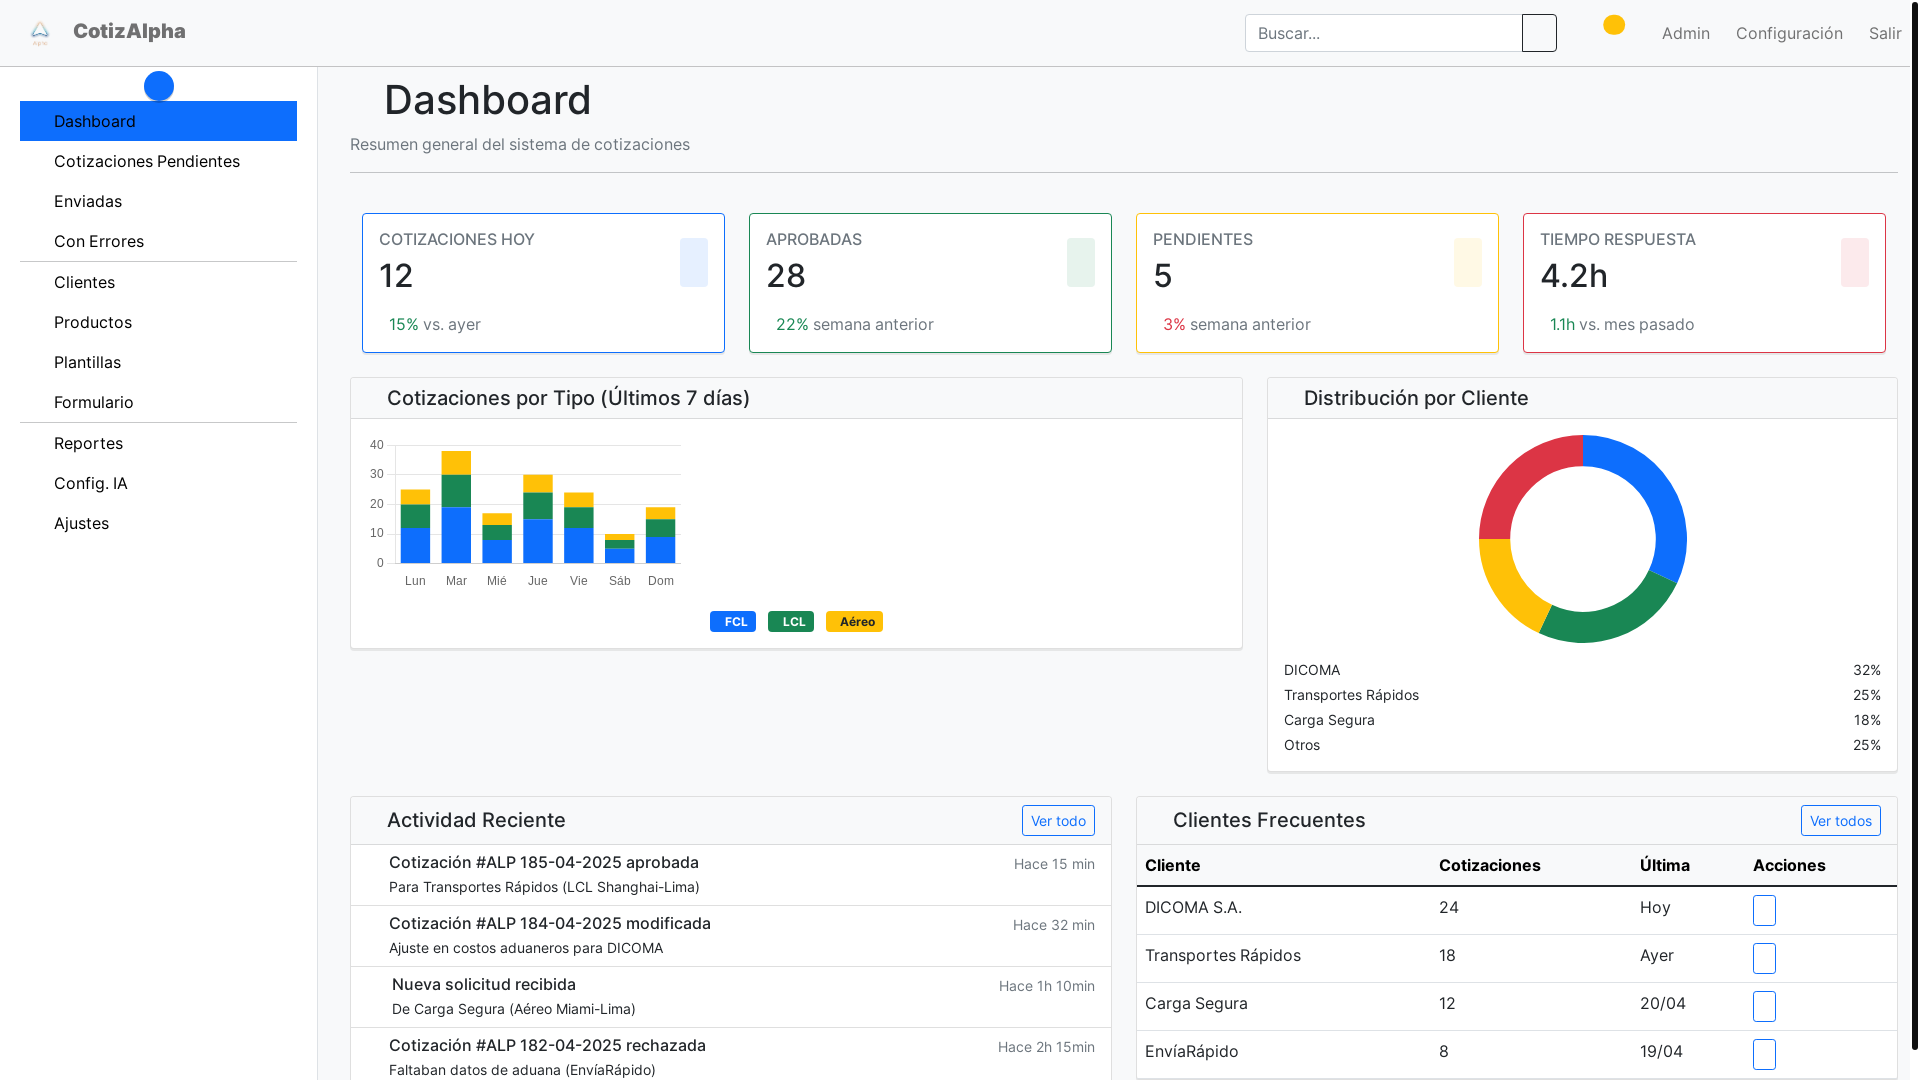Open Reportes in sidebar
The width and height of the screenshot is (1920, 1080).
[158, 443]
